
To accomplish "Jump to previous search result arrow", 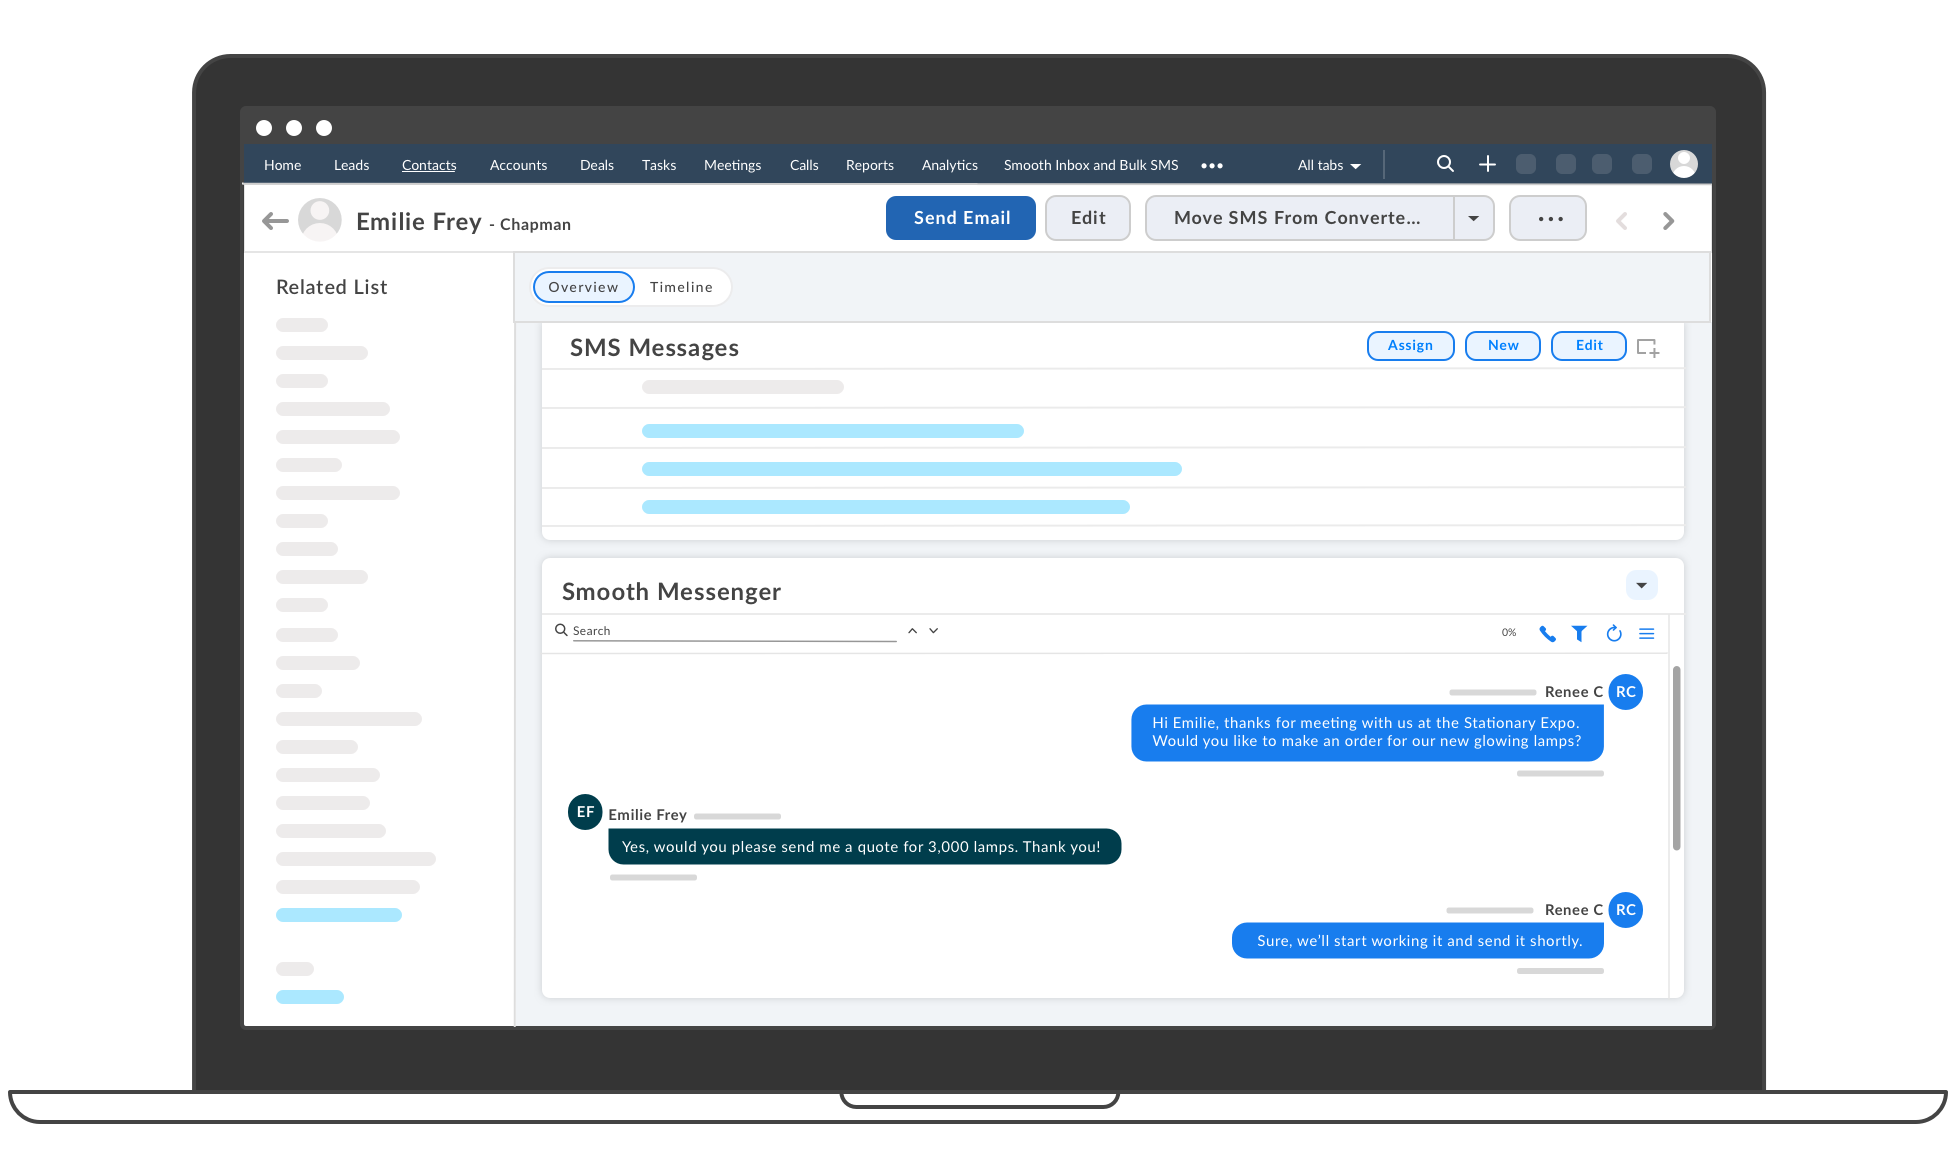I will [x=912, y=631].
